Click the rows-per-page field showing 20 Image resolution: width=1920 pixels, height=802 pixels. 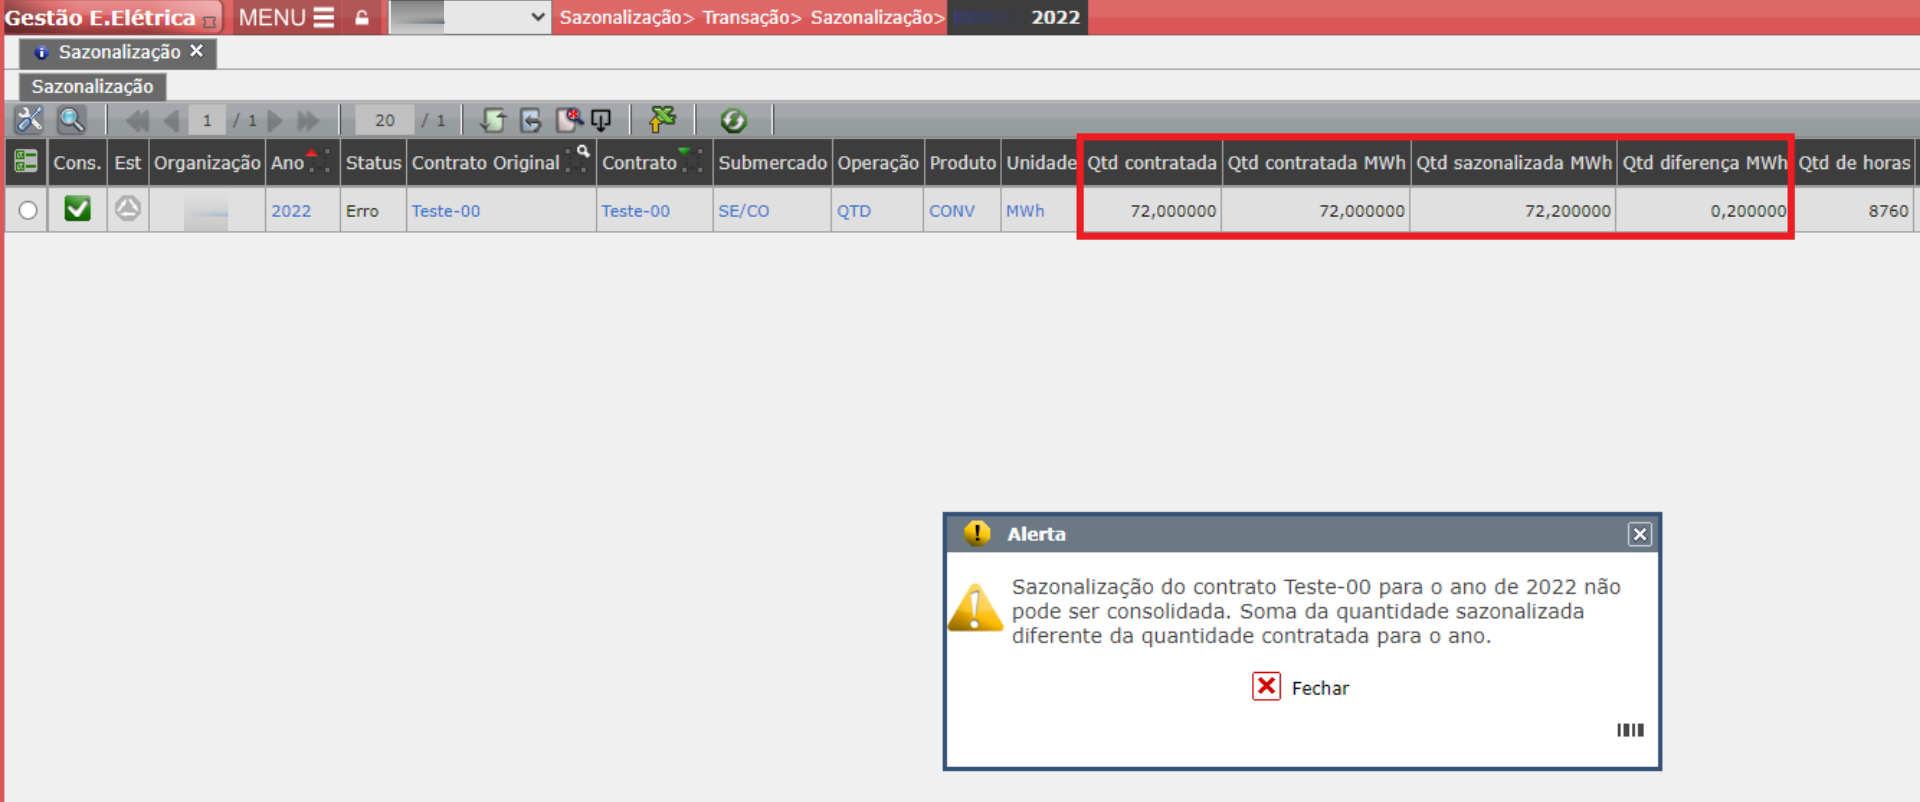384,121
